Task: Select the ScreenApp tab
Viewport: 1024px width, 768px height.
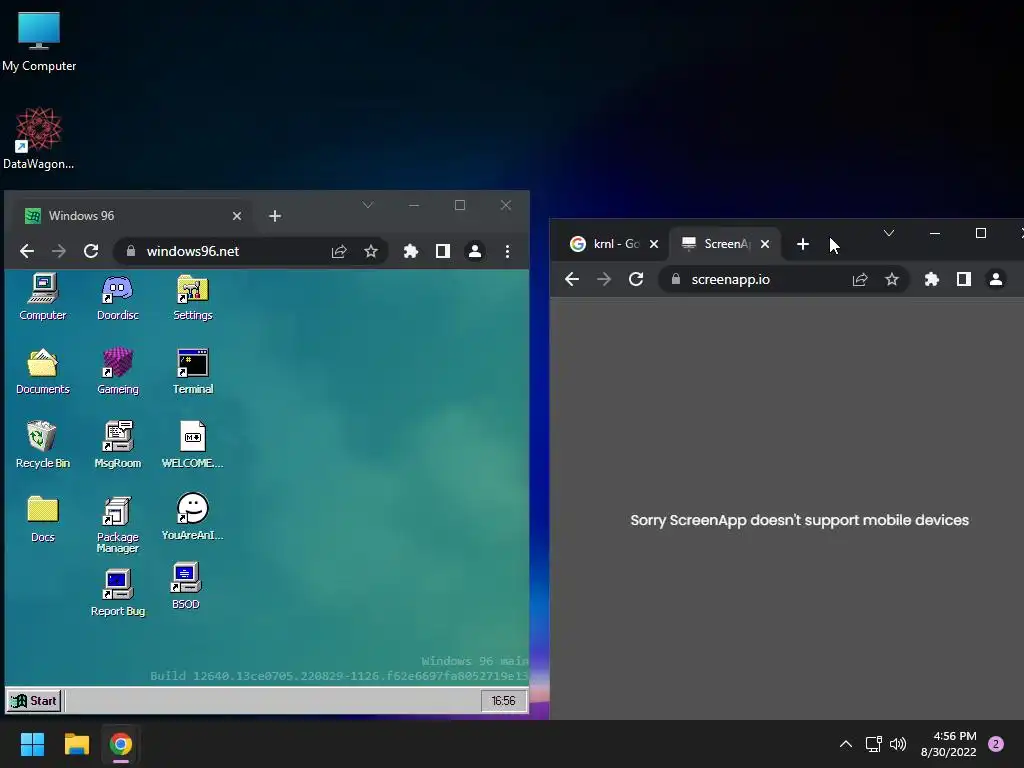Action: tap(725, 244)
